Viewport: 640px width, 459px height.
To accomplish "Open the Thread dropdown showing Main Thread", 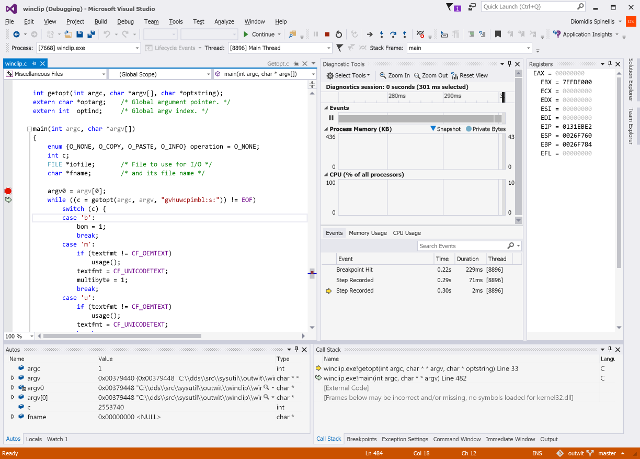I will click(x=280, y=48).
